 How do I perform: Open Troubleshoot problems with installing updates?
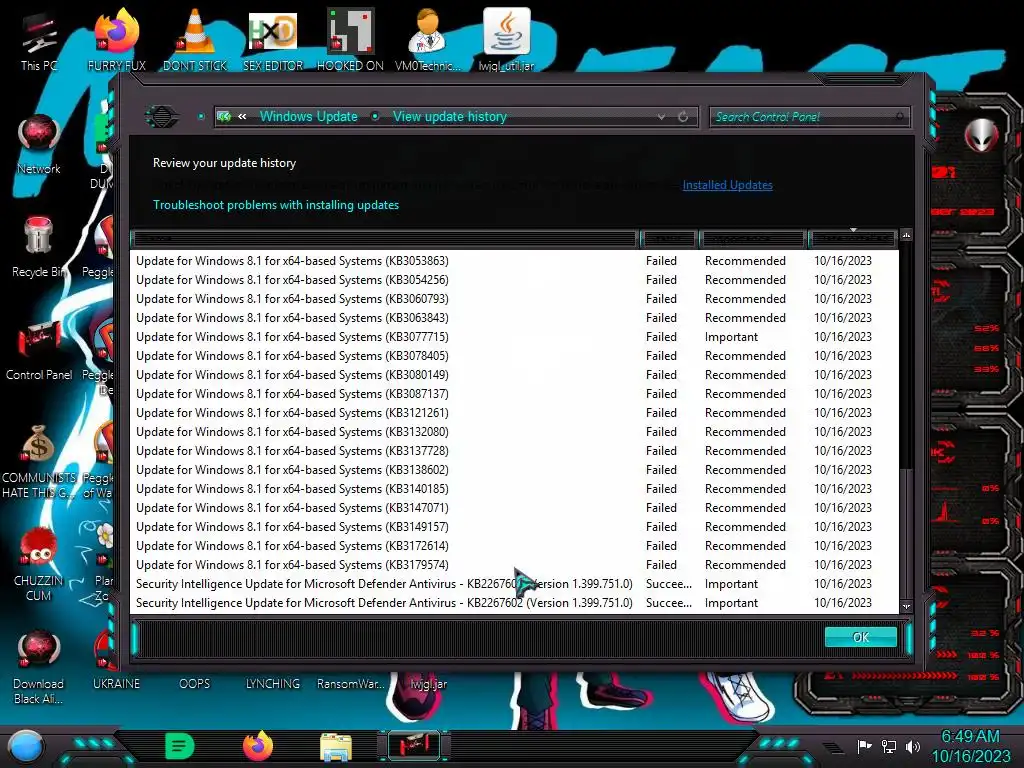point(276,205)
